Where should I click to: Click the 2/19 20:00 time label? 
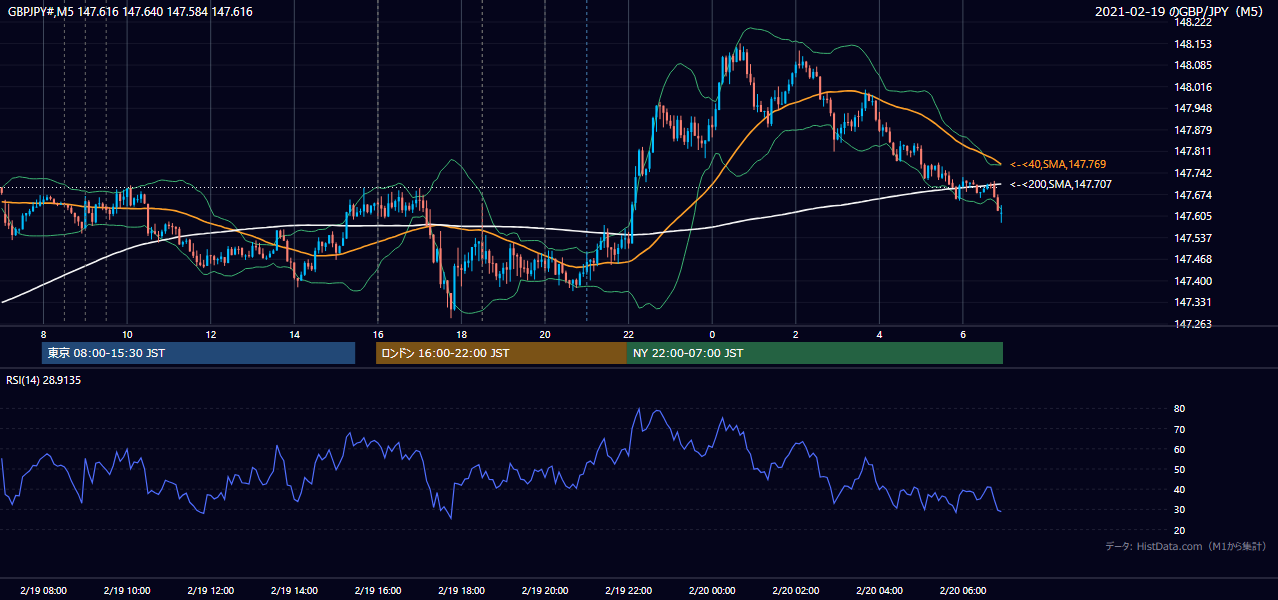pyautogui.click(x=544, y=591)
